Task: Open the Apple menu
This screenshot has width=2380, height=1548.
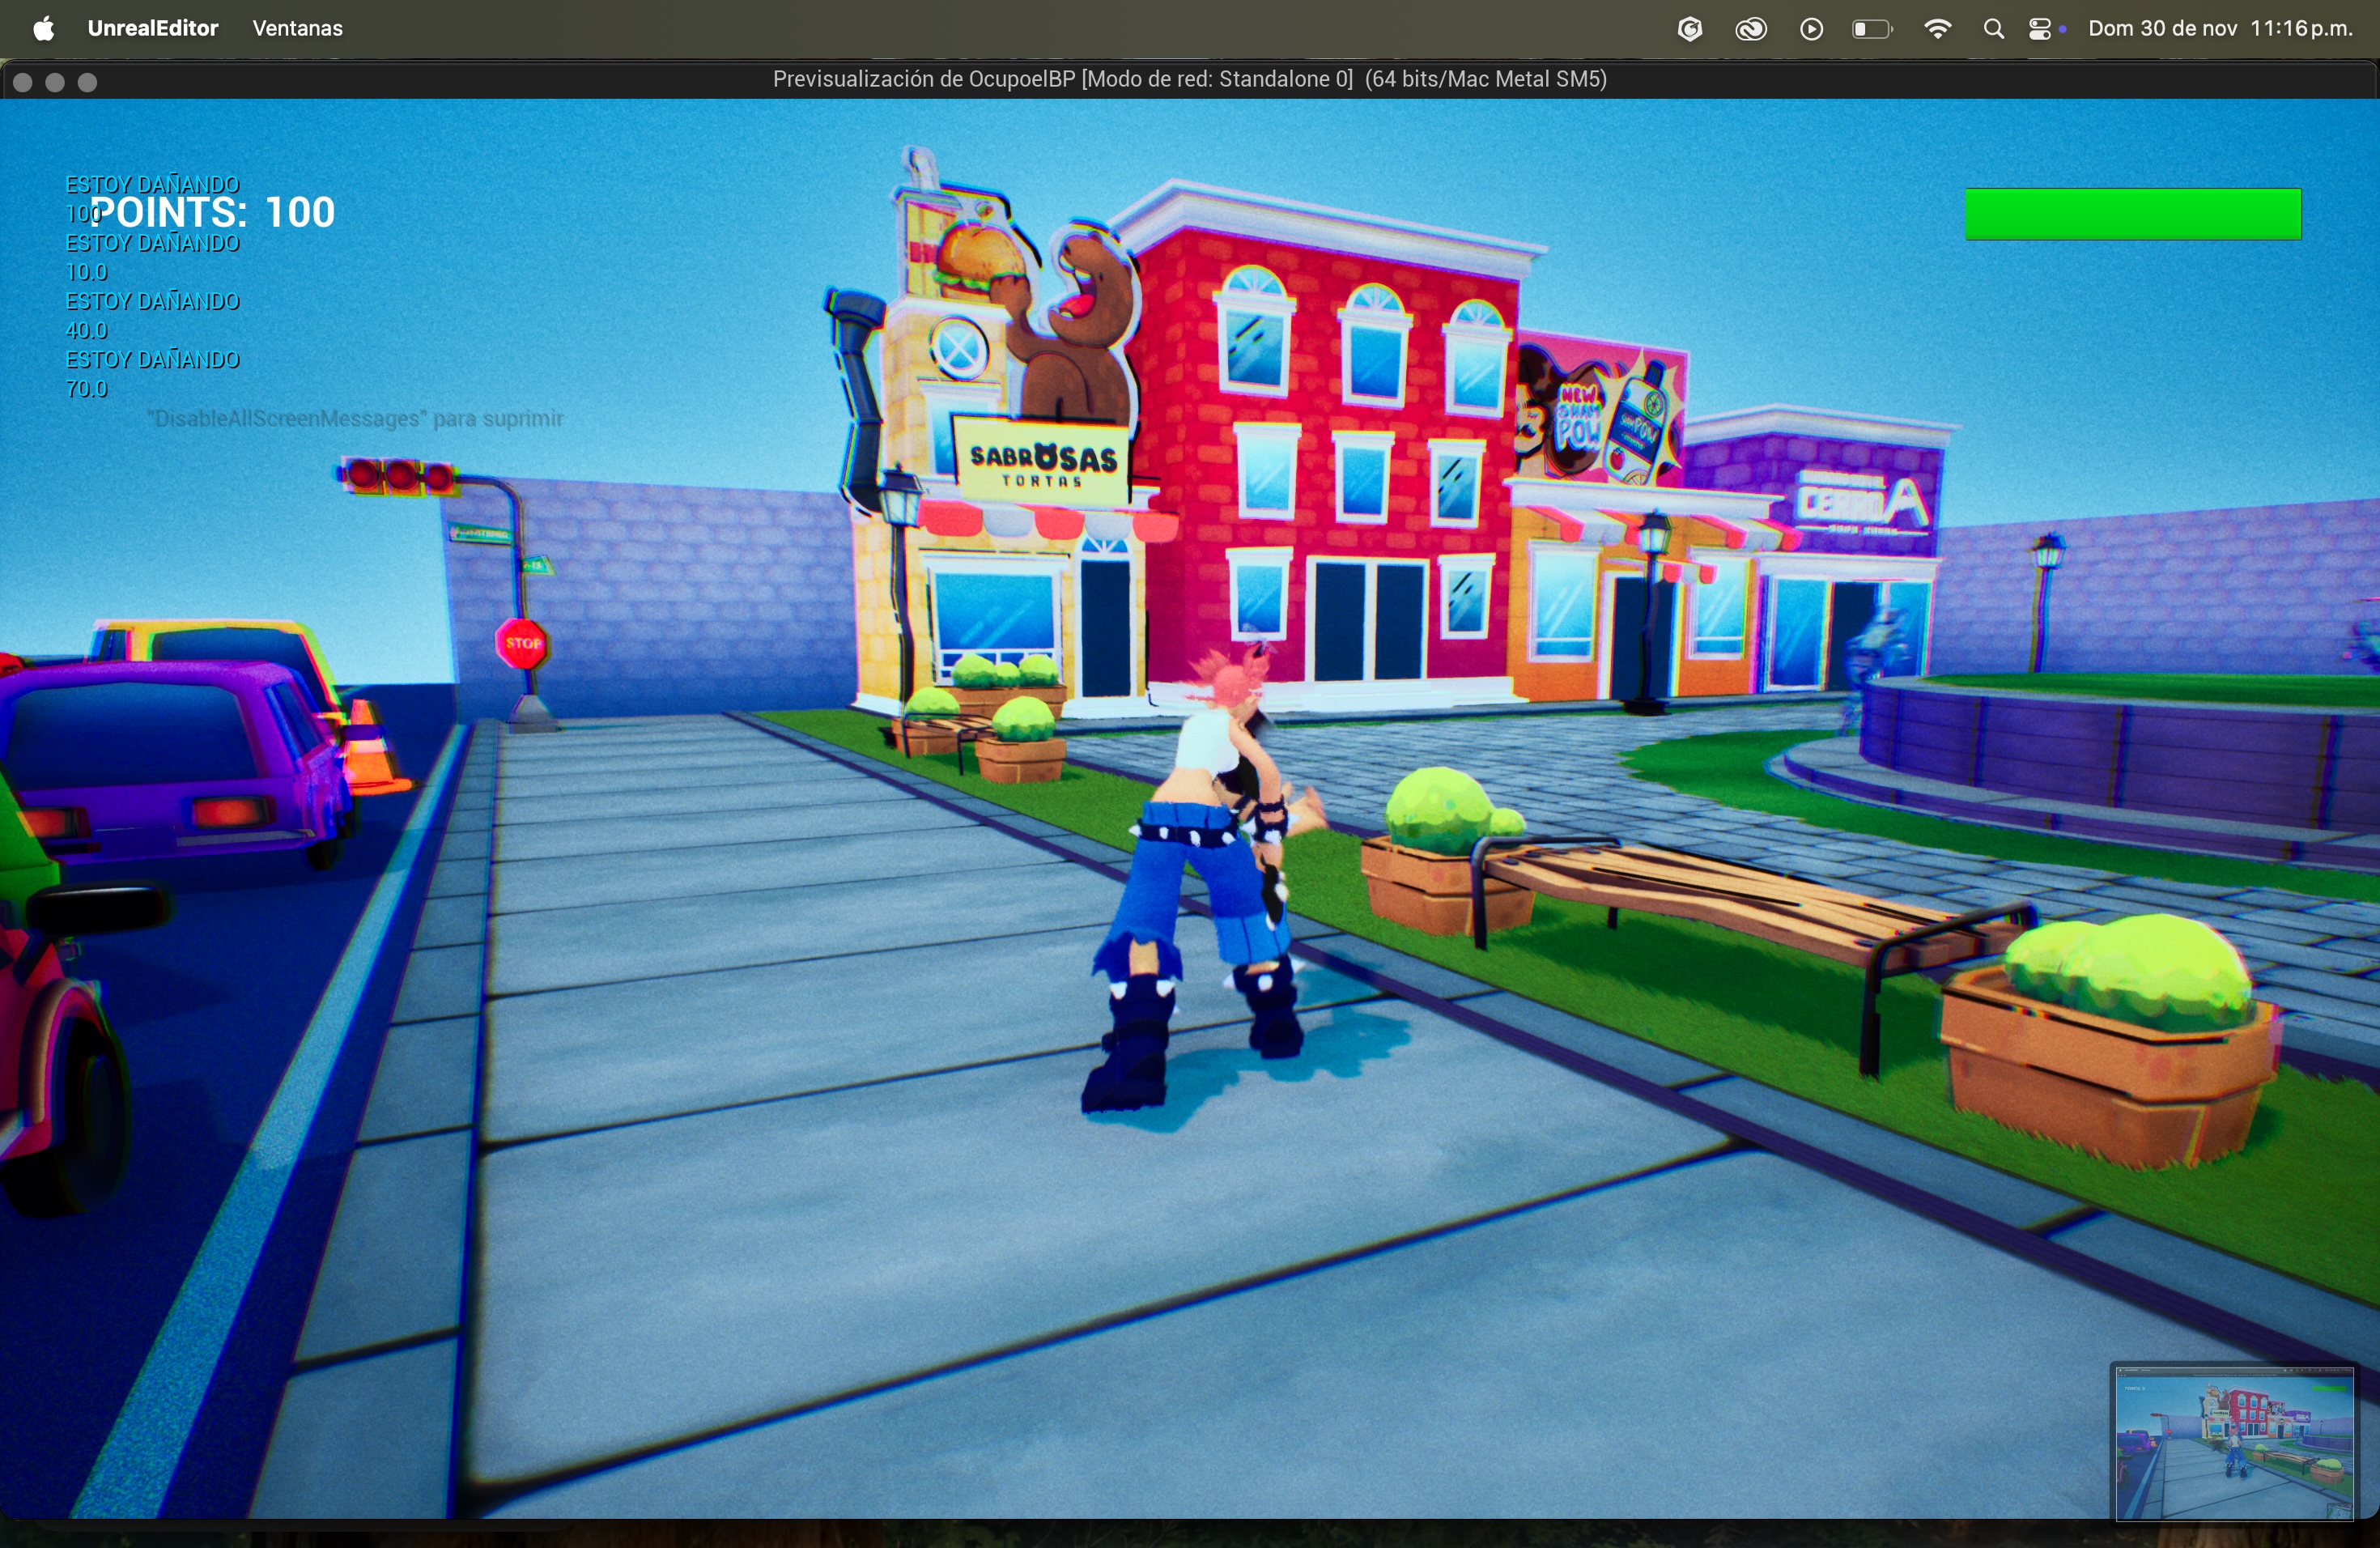Action: pyautogui.click(x=43, y=29)
